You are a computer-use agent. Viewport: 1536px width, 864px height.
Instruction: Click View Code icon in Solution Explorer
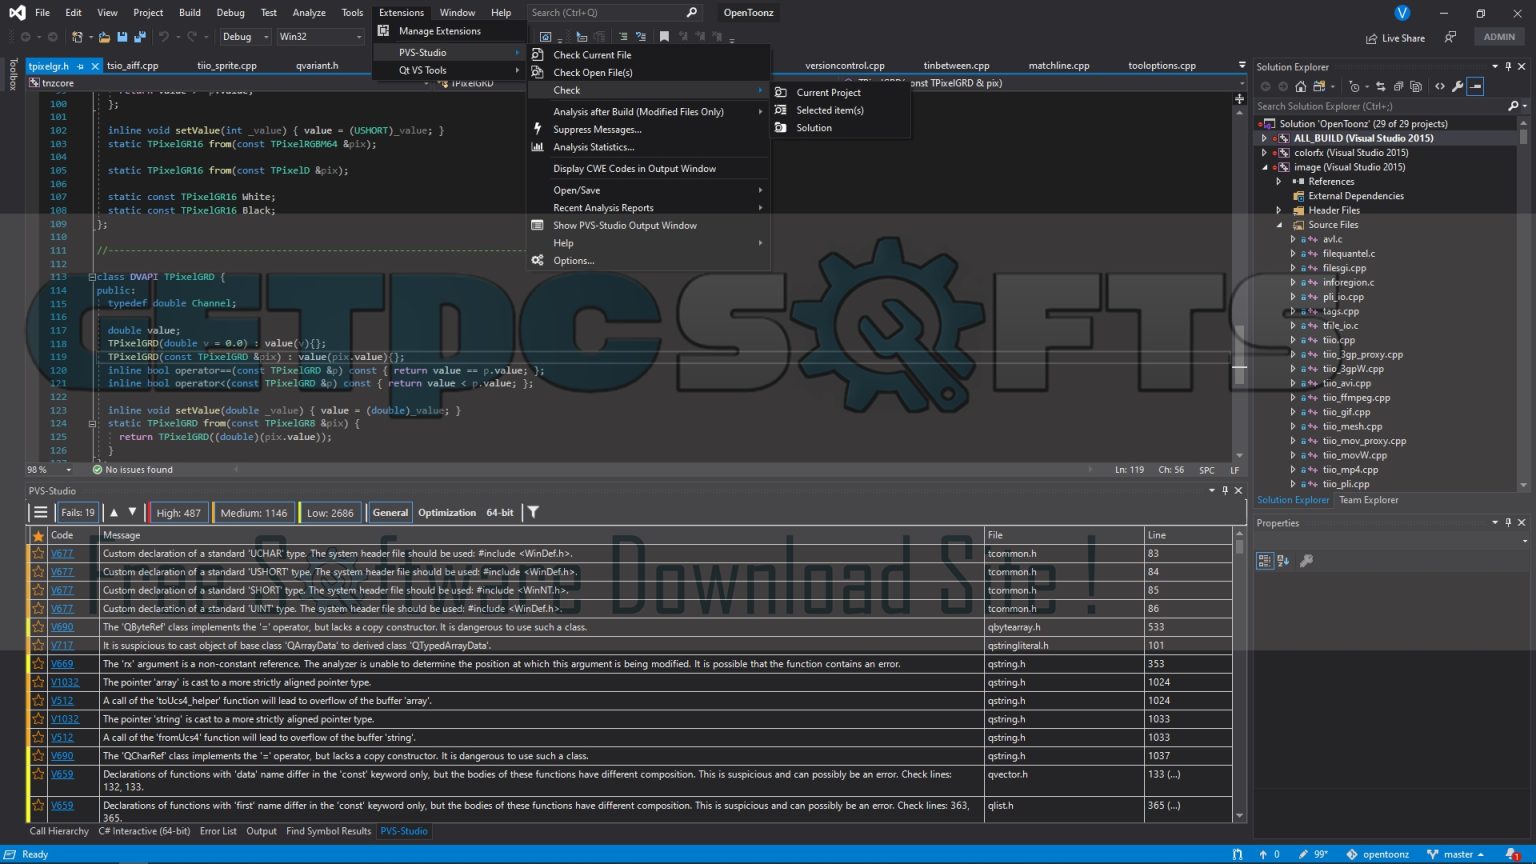pos(1440,86)
